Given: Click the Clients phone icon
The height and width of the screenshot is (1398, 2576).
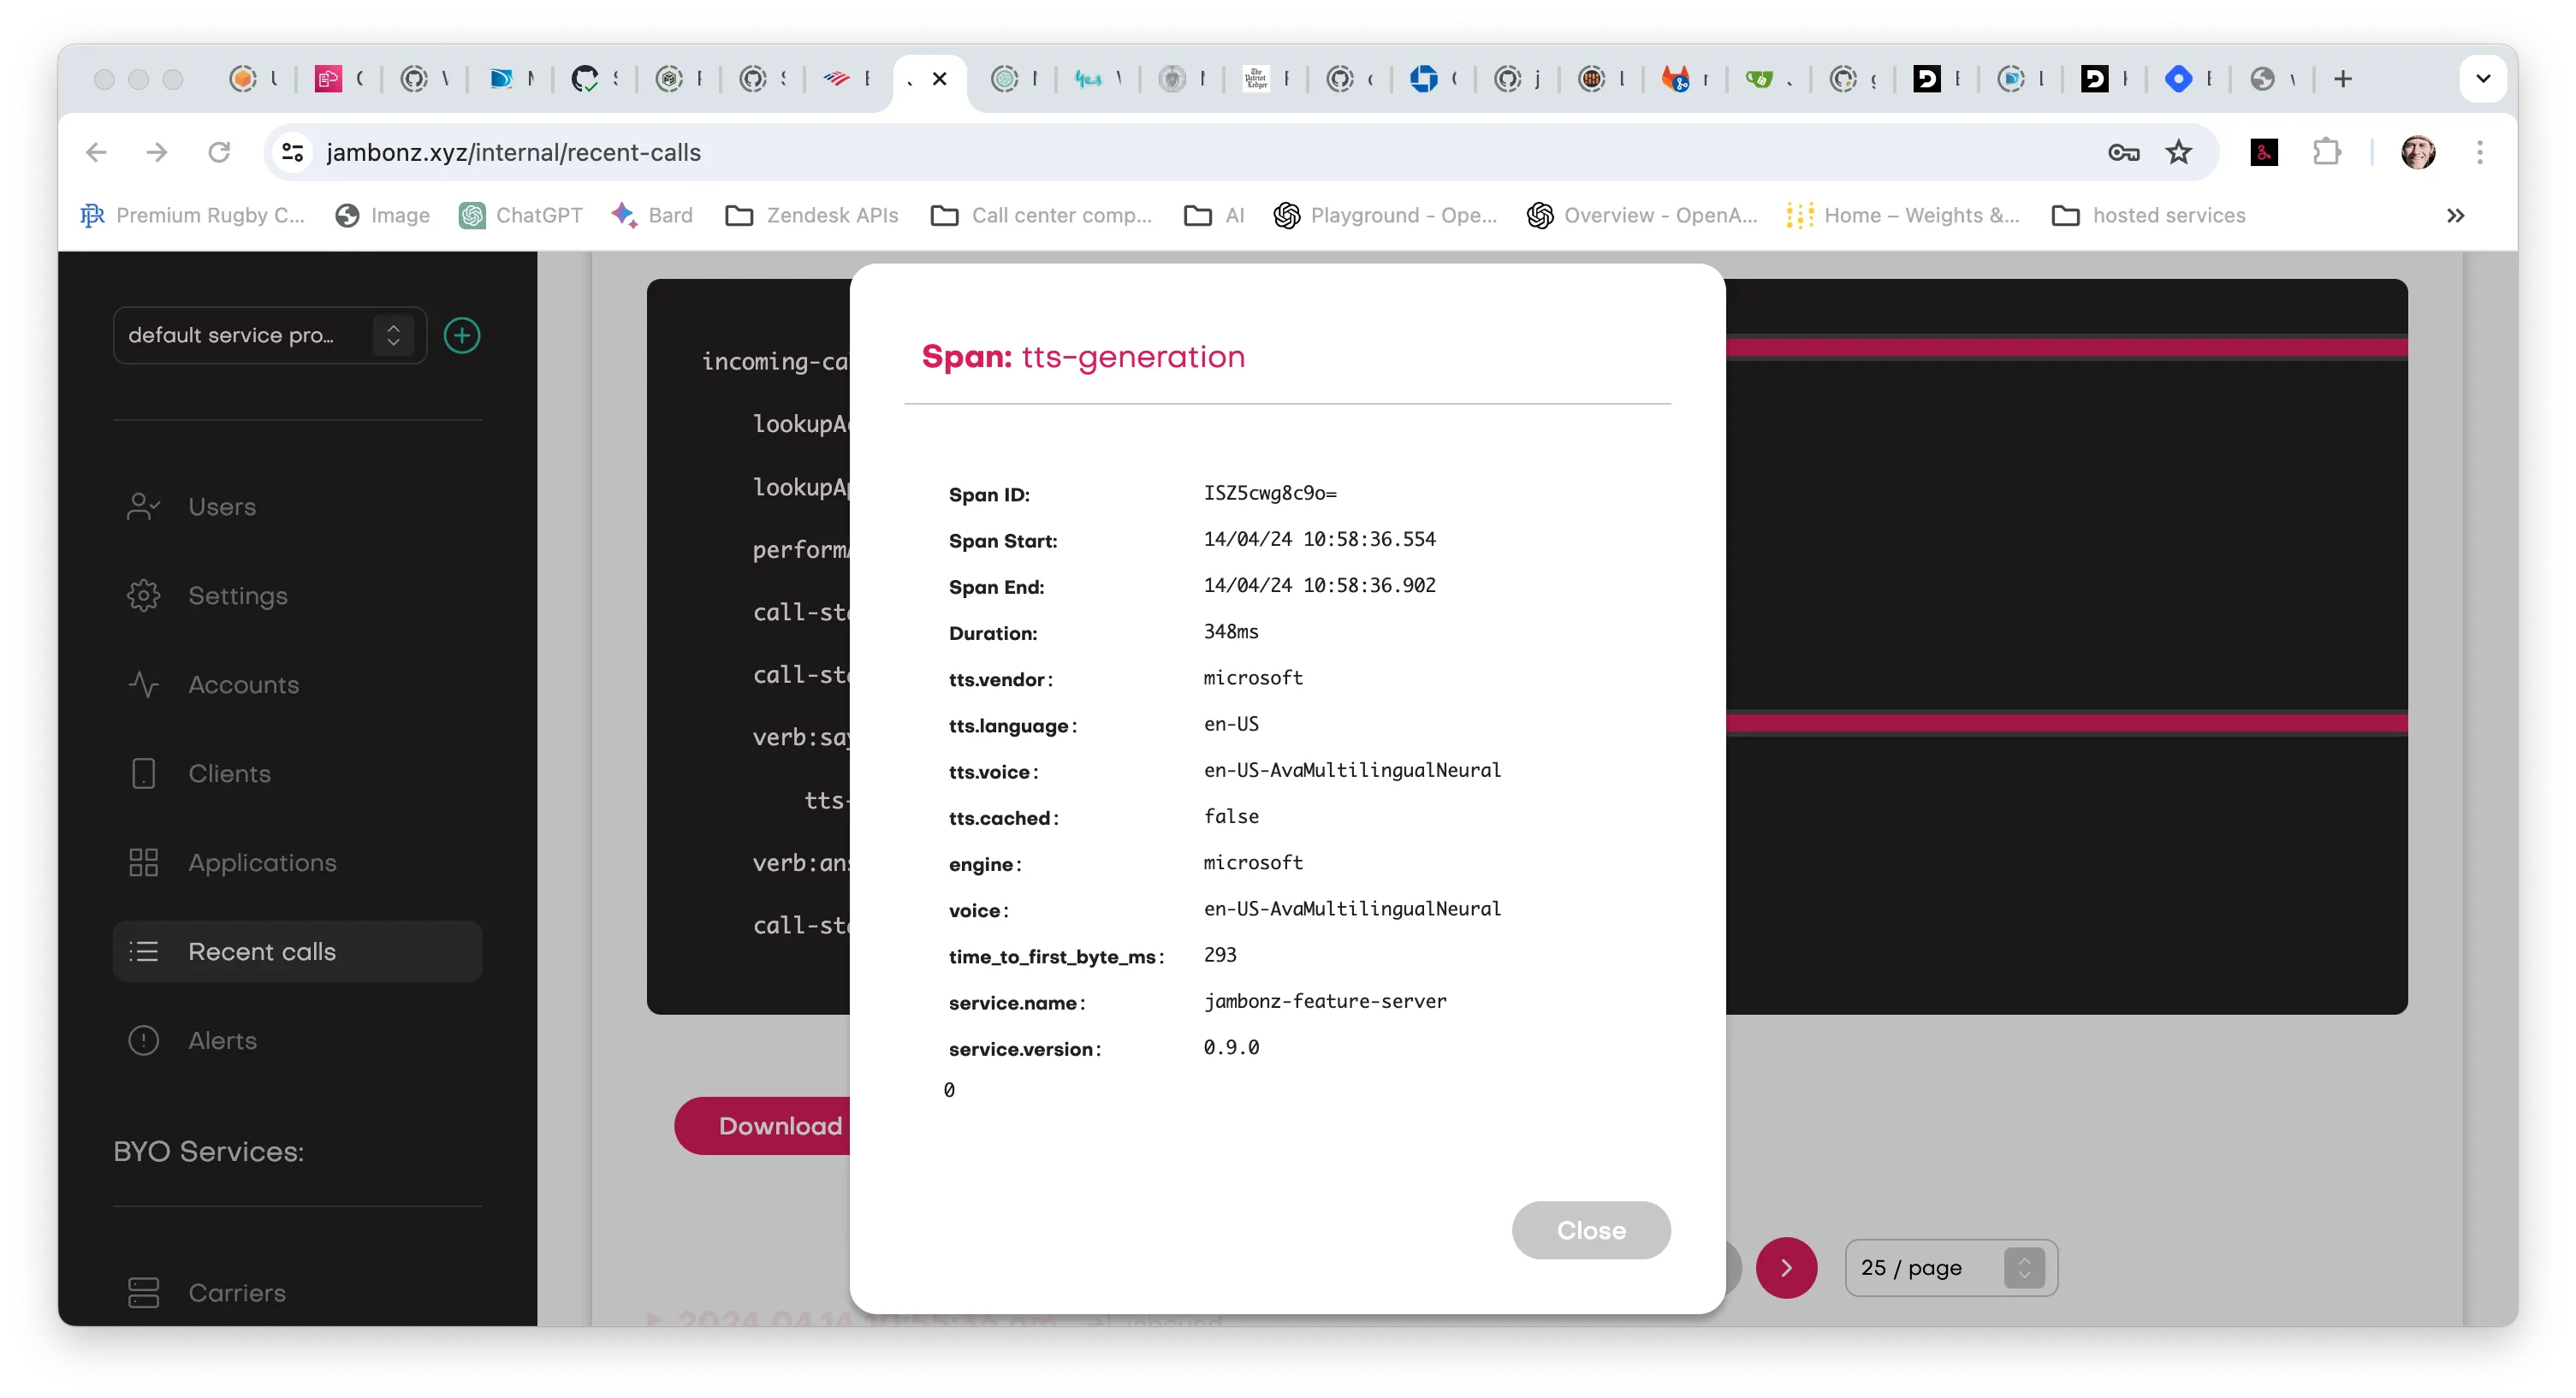Looking at the screenshot, I should (x=143, y=774).
